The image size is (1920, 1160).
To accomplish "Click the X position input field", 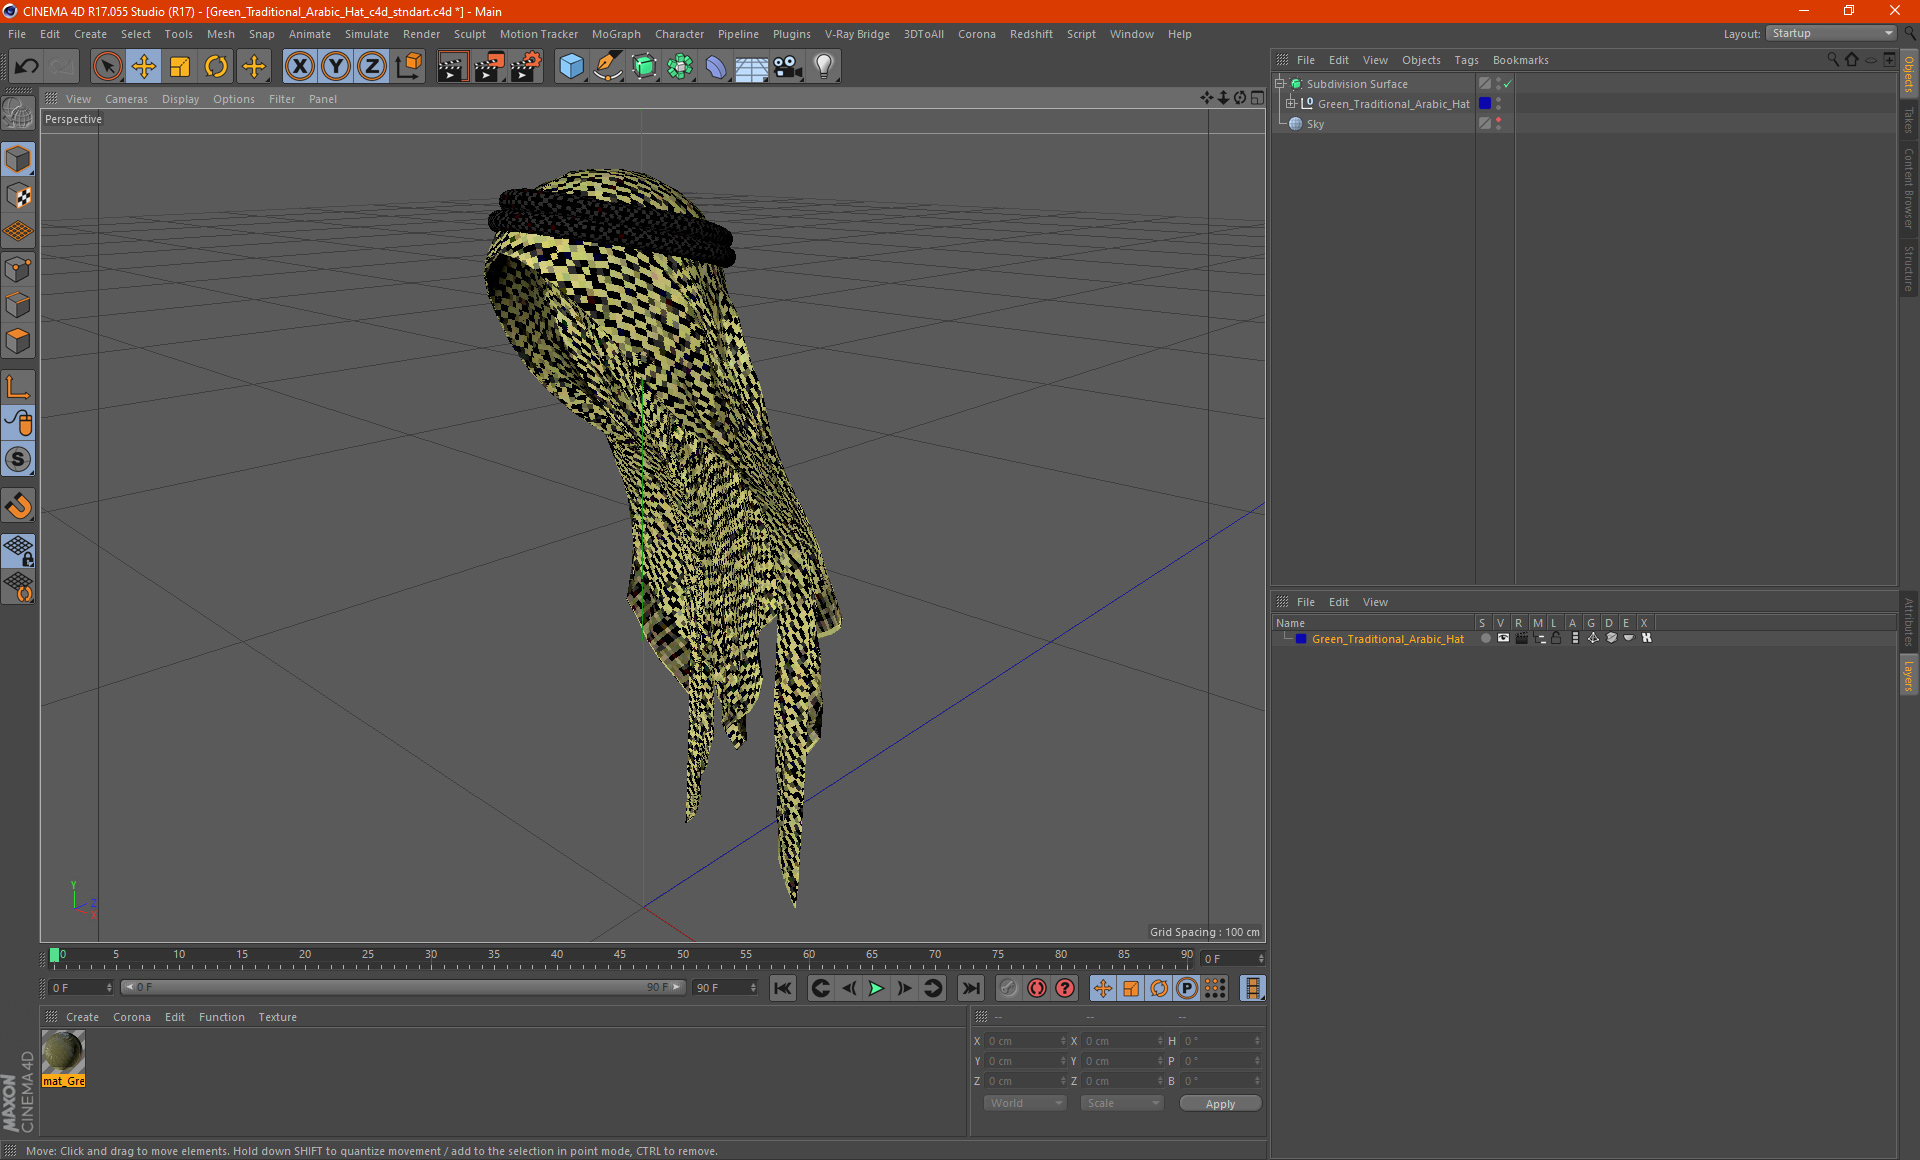I will (x=1026, y=1041).
